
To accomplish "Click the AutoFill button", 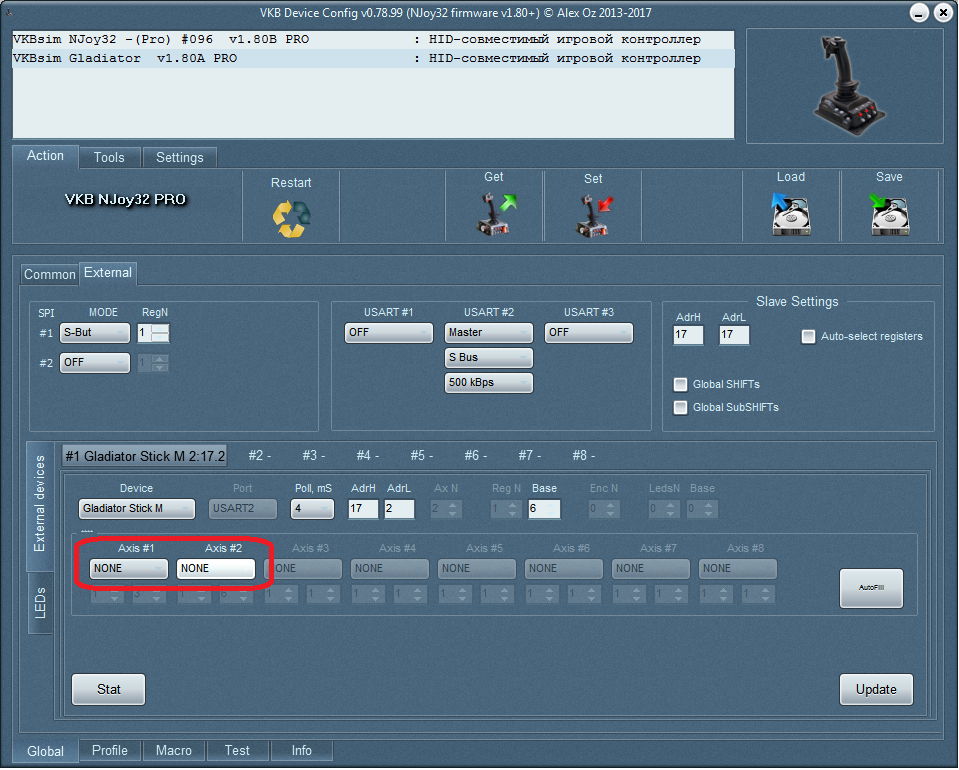I will 872,588.
